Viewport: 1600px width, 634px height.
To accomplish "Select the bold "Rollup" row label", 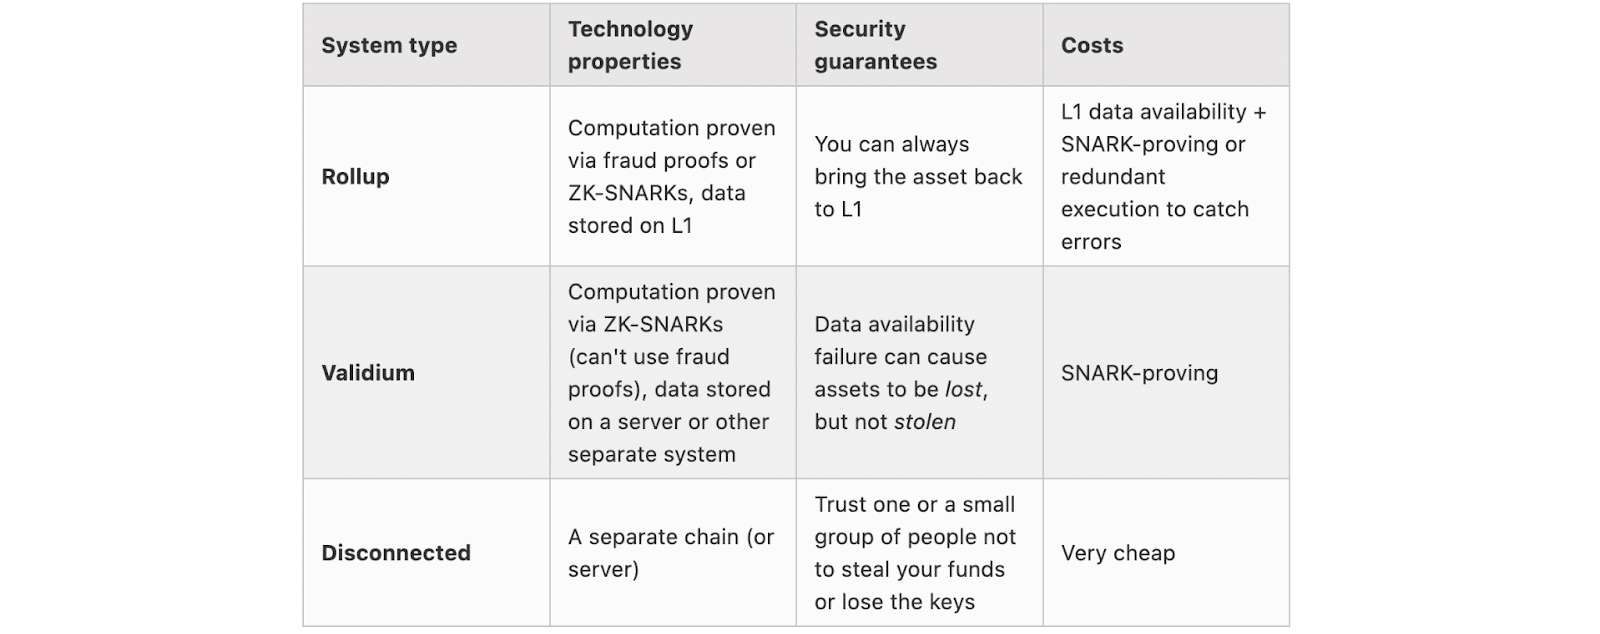I will (x=355, y=177).
